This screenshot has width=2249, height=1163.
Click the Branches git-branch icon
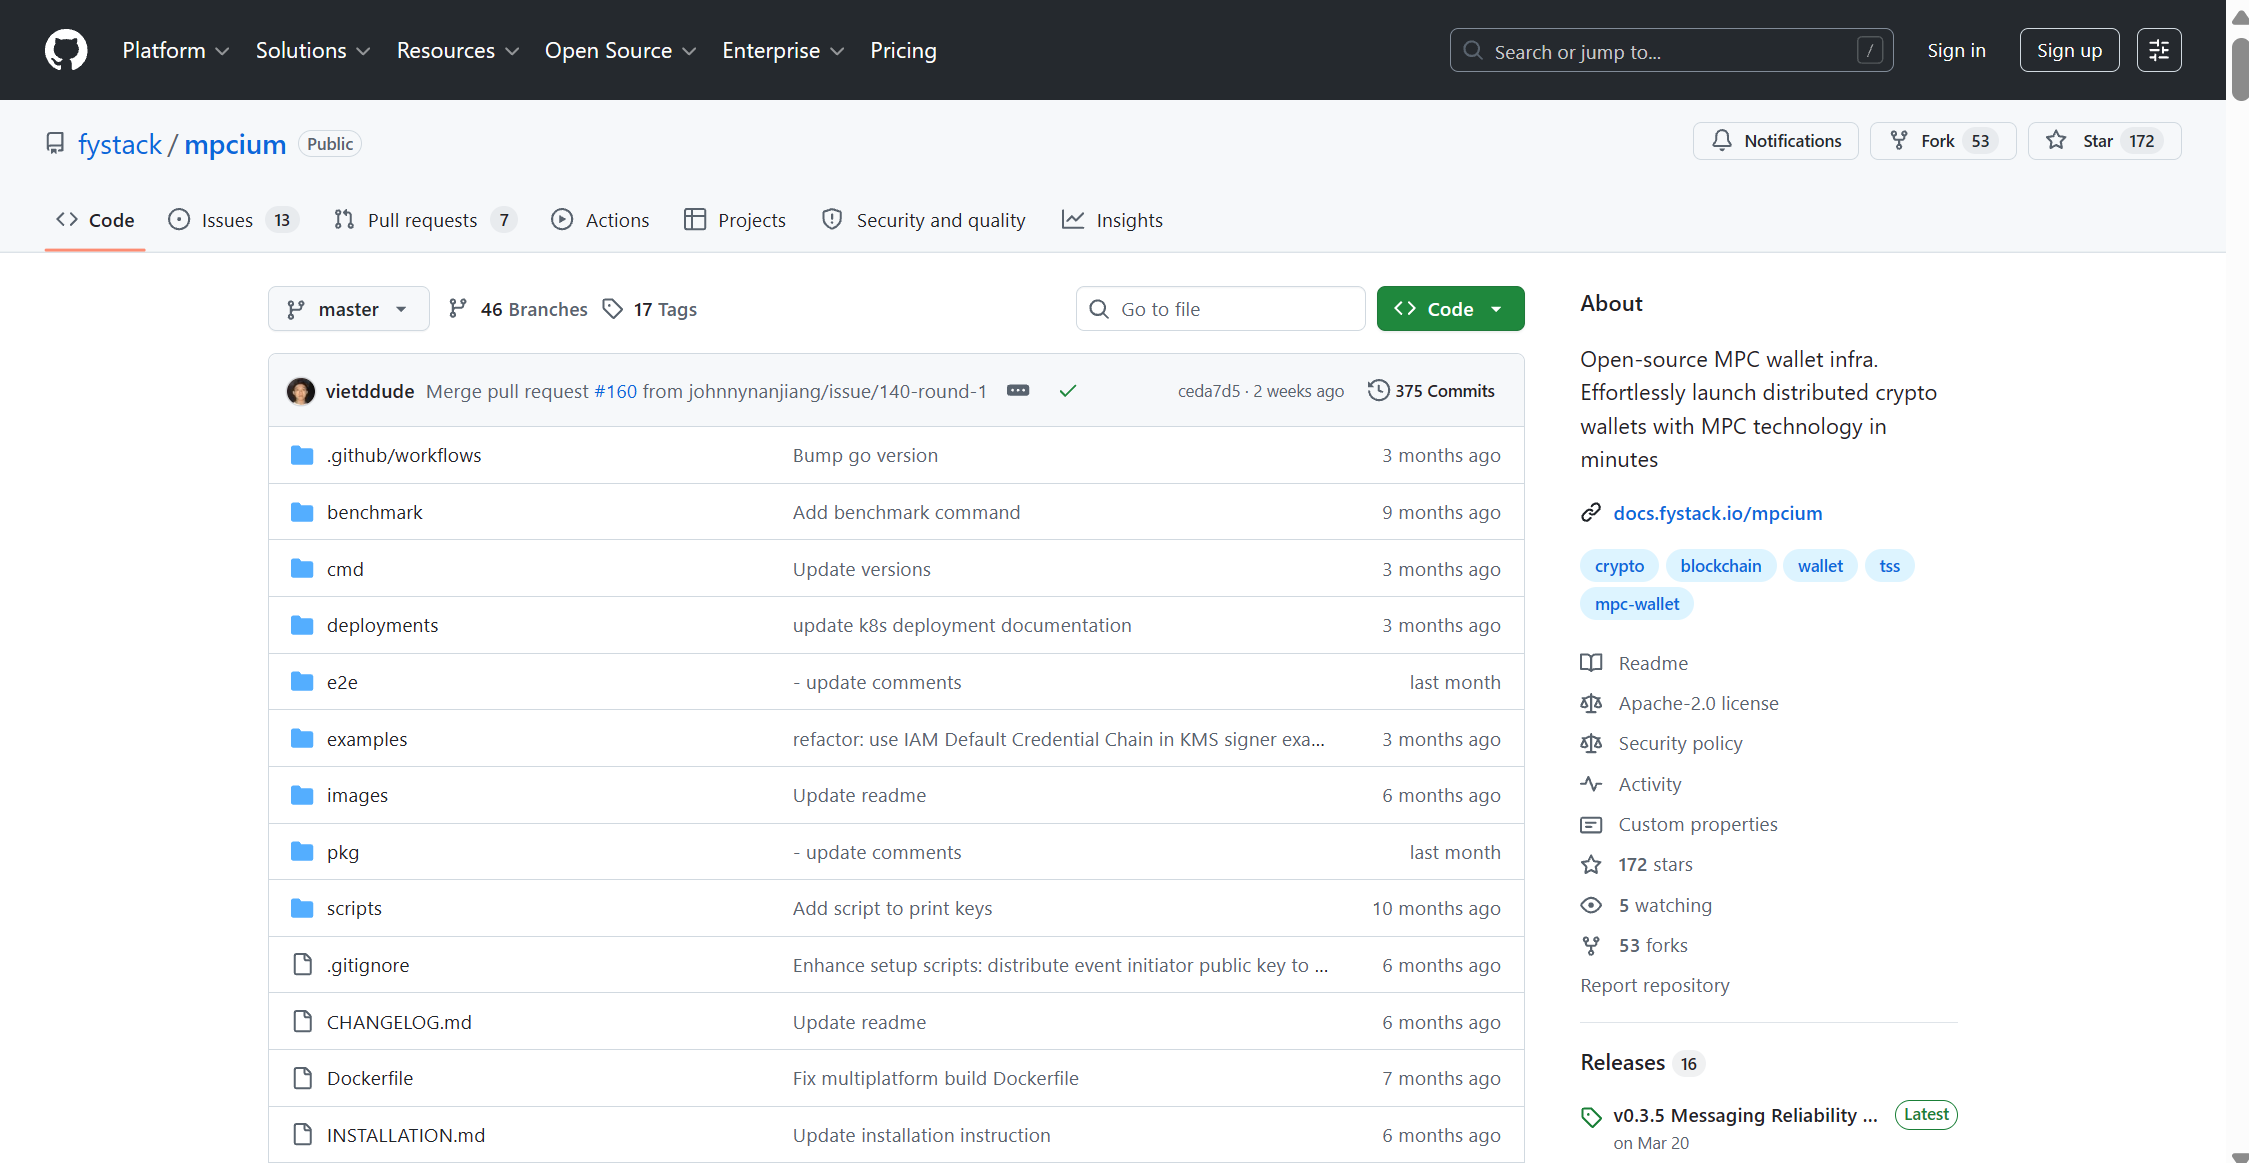(458, 309)
